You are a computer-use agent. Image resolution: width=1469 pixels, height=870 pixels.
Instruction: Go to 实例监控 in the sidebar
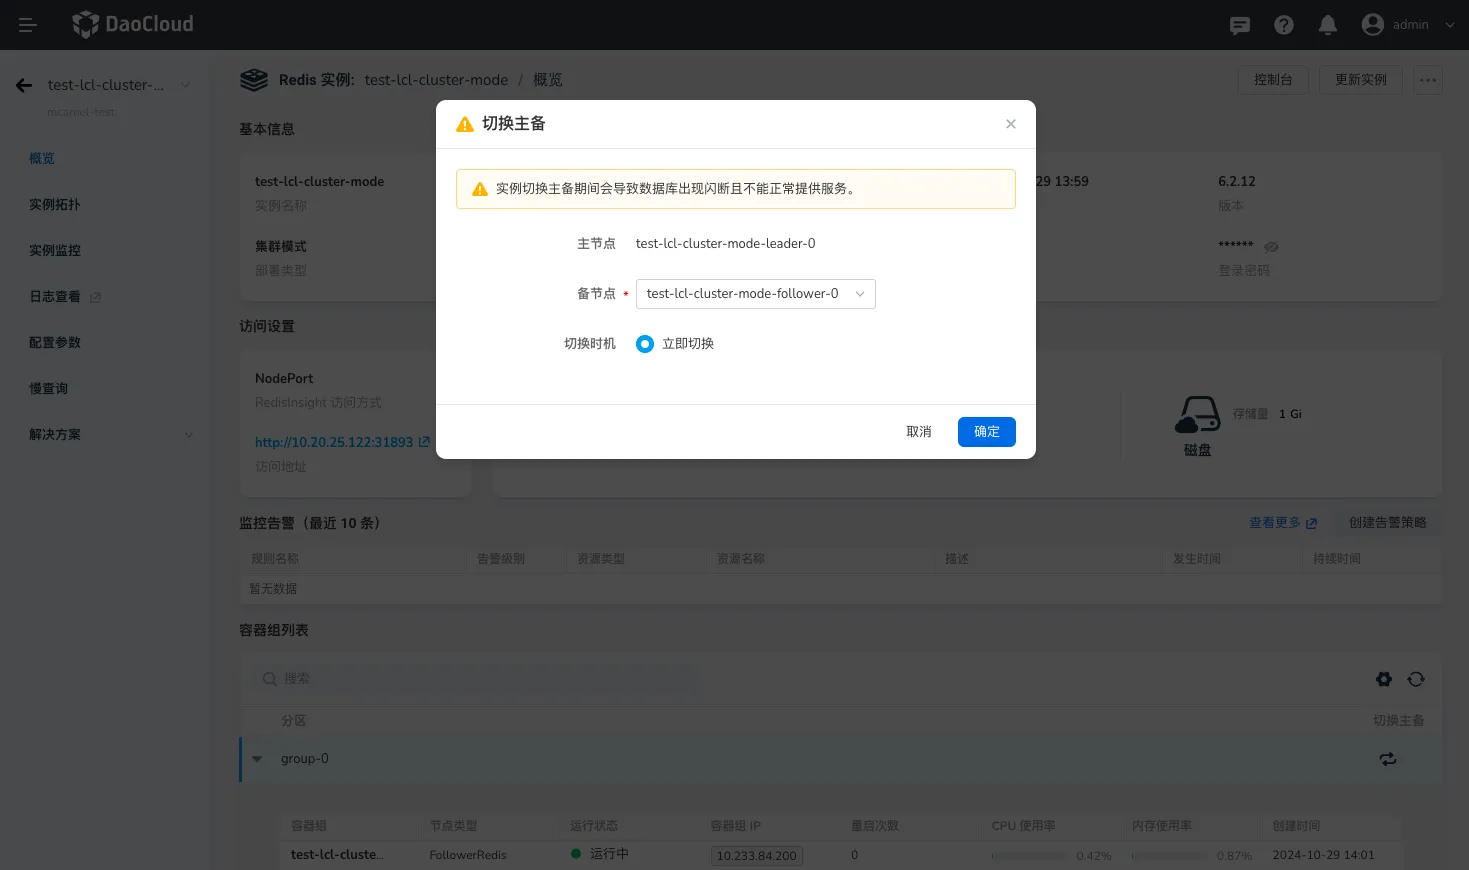[x=55, y=251]
